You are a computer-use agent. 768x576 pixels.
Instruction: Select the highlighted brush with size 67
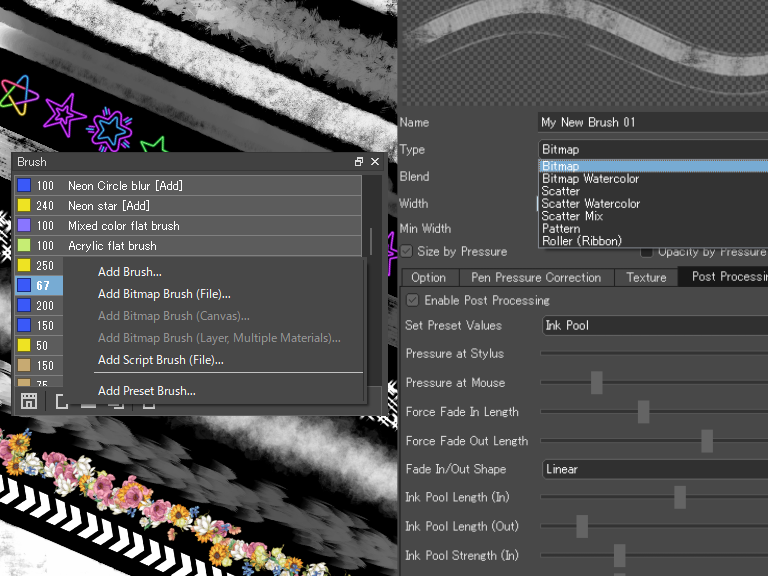click(x=39, y=286)
